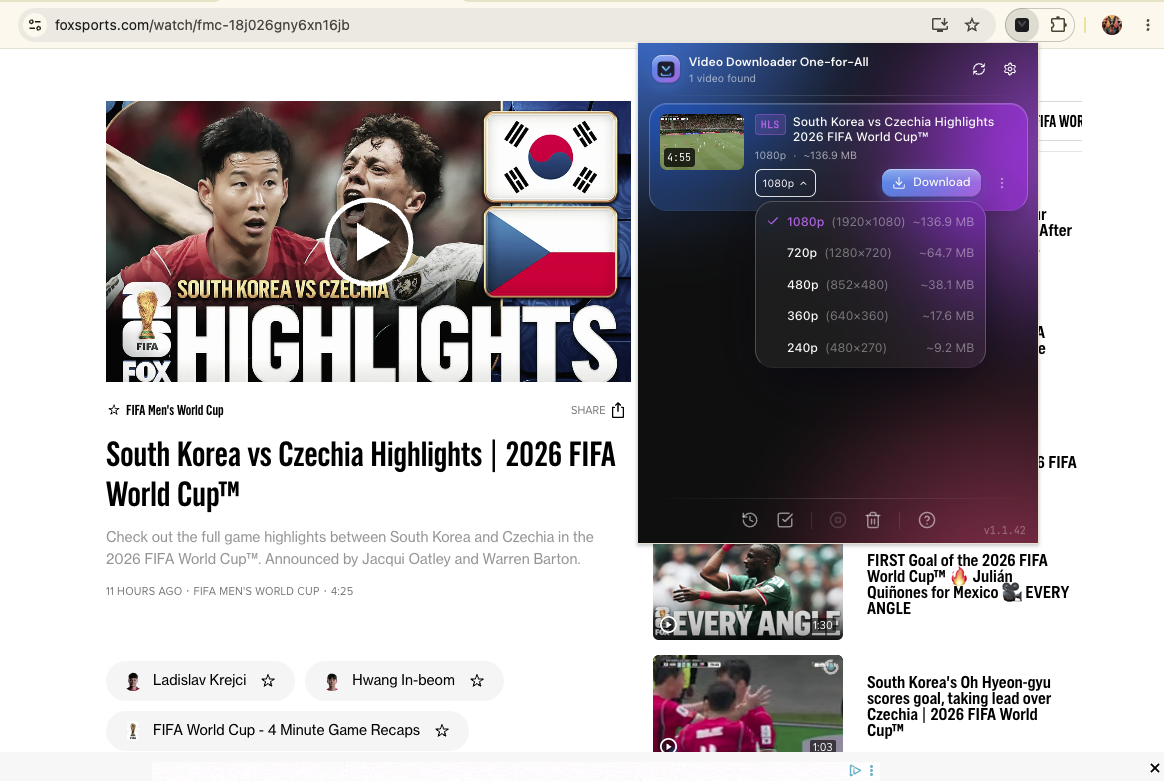Pick 240p (480×270) quality option
Screen dimensions: 1164x781
coord(870,347)
